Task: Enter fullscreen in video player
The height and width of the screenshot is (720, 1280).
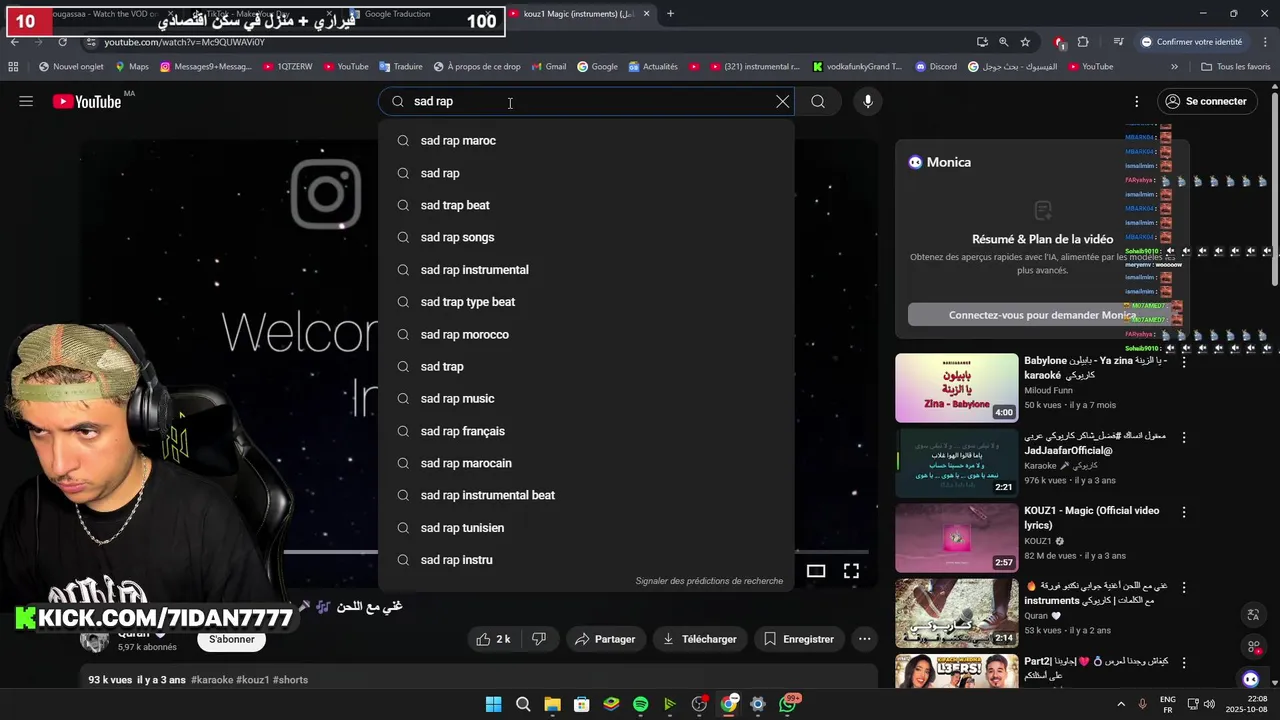Action: point(851,571)
